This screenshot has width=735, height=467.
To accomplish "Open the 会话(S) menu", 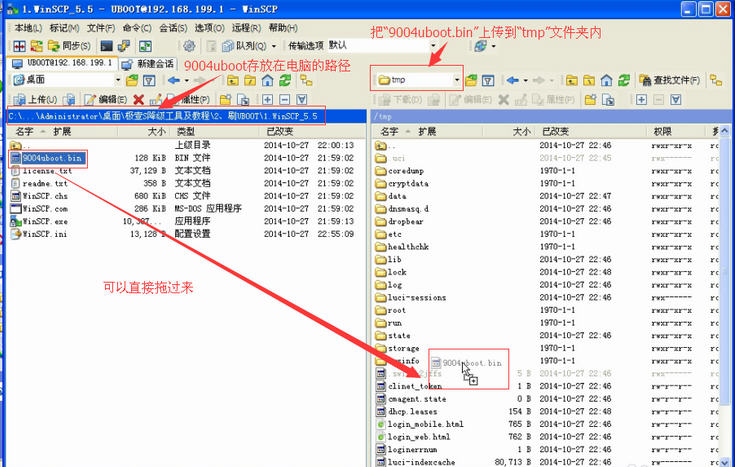I will [173, 28].
